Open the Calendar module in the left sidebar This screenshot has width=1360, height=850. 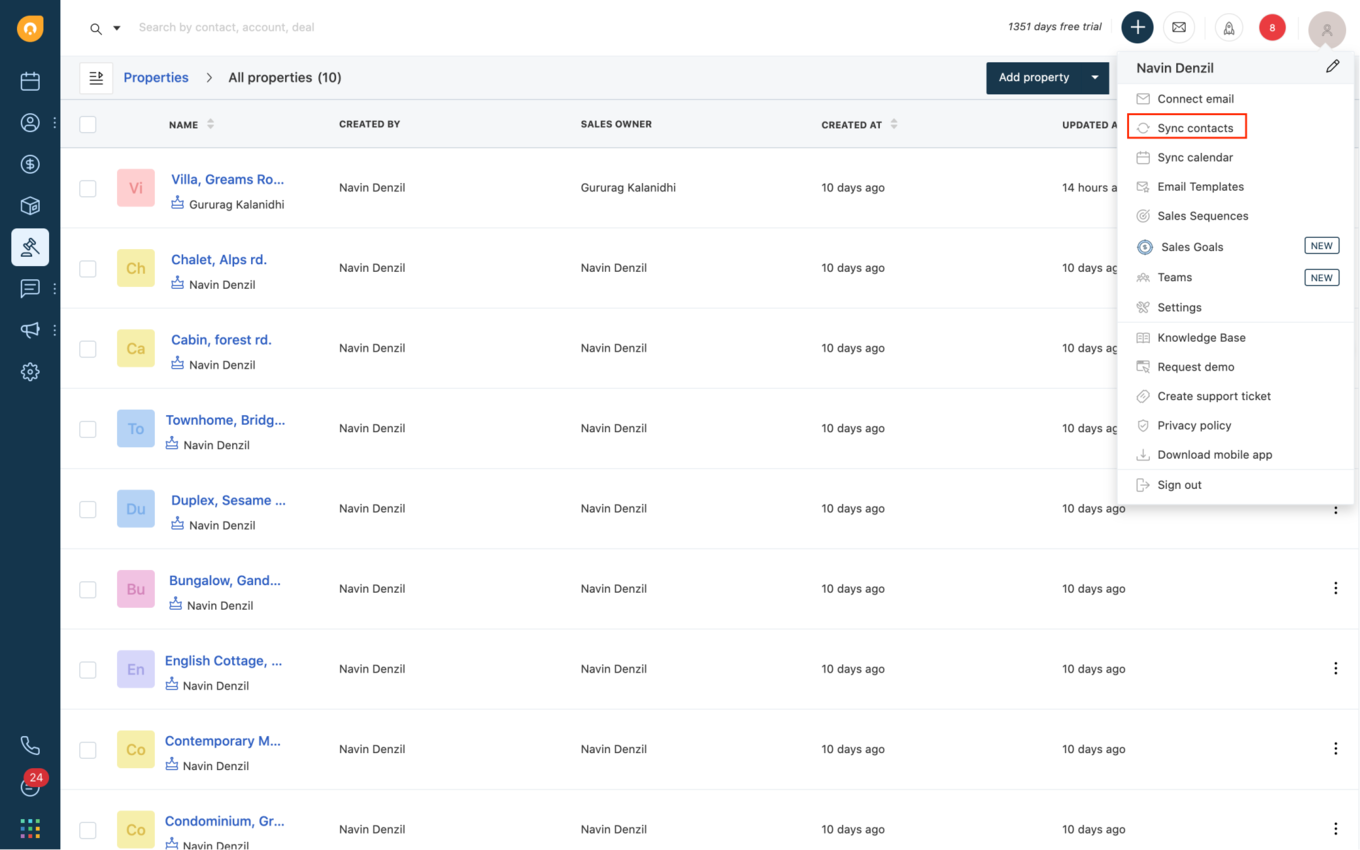point(30,79)
